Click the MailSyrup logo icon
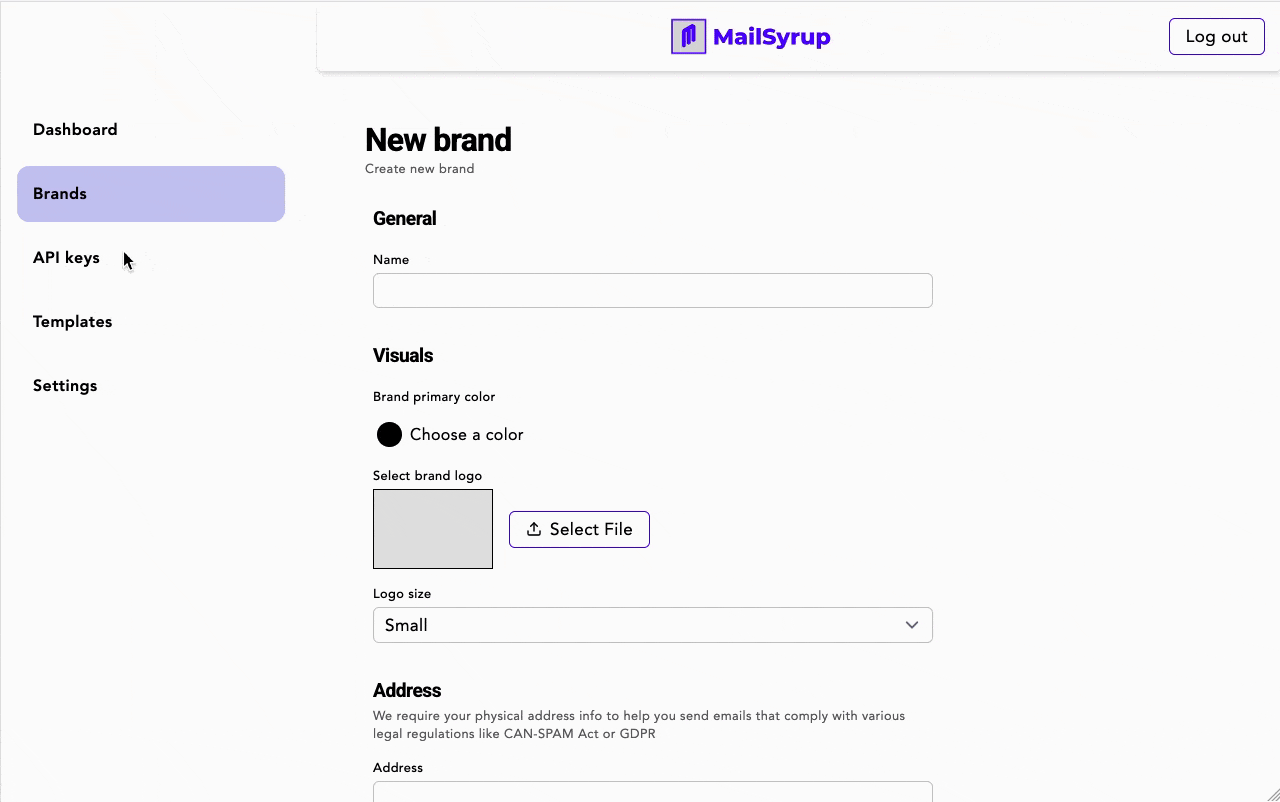This screenshot has width=1280, height=802. tap(688, 36)
